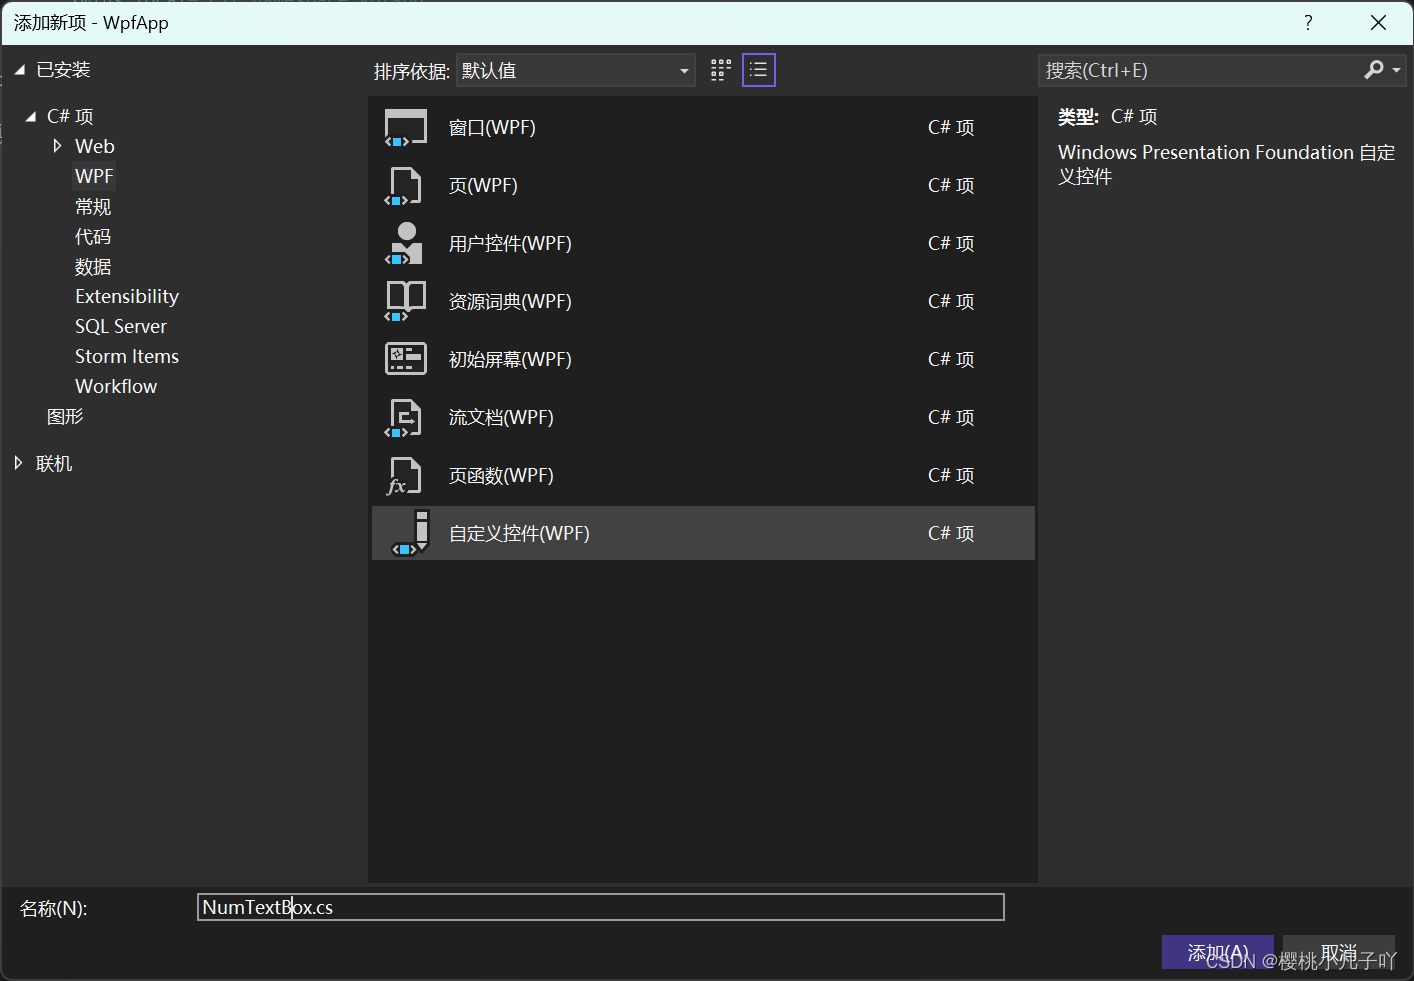Screen dimensions: 1414x981
Task: Click the NumTextBox.cs name input field
Action: [x=600, y=907]
